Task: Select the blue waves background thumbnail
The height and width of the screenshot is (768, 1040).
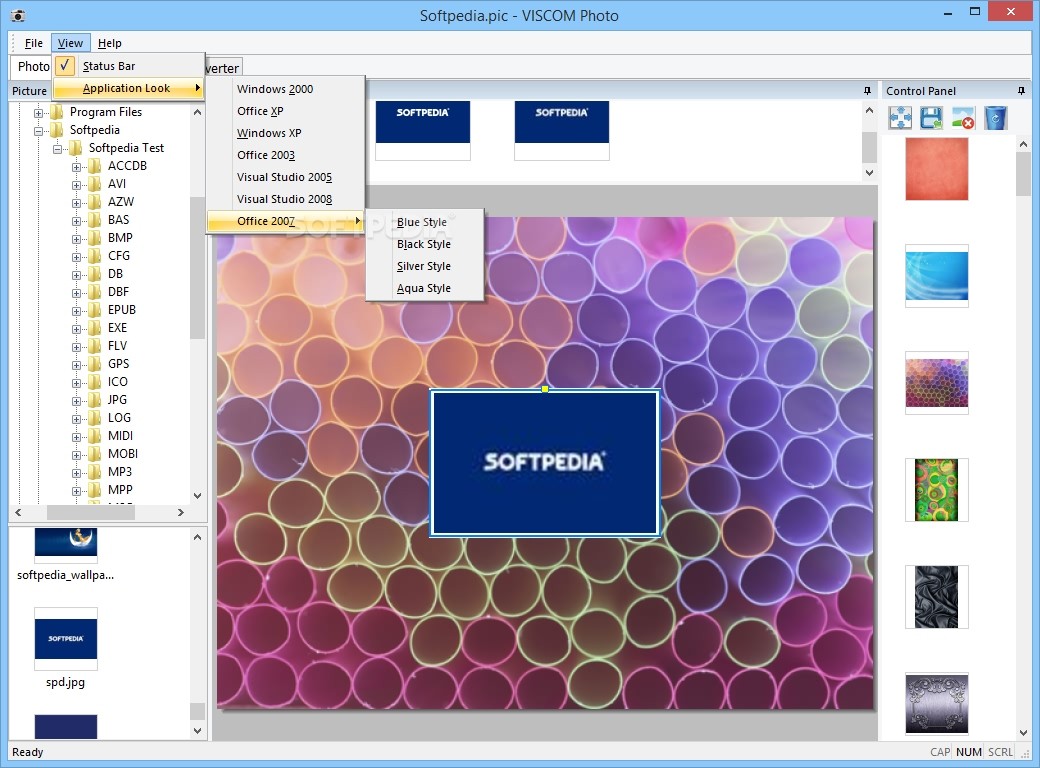Action: coord(937,276)
